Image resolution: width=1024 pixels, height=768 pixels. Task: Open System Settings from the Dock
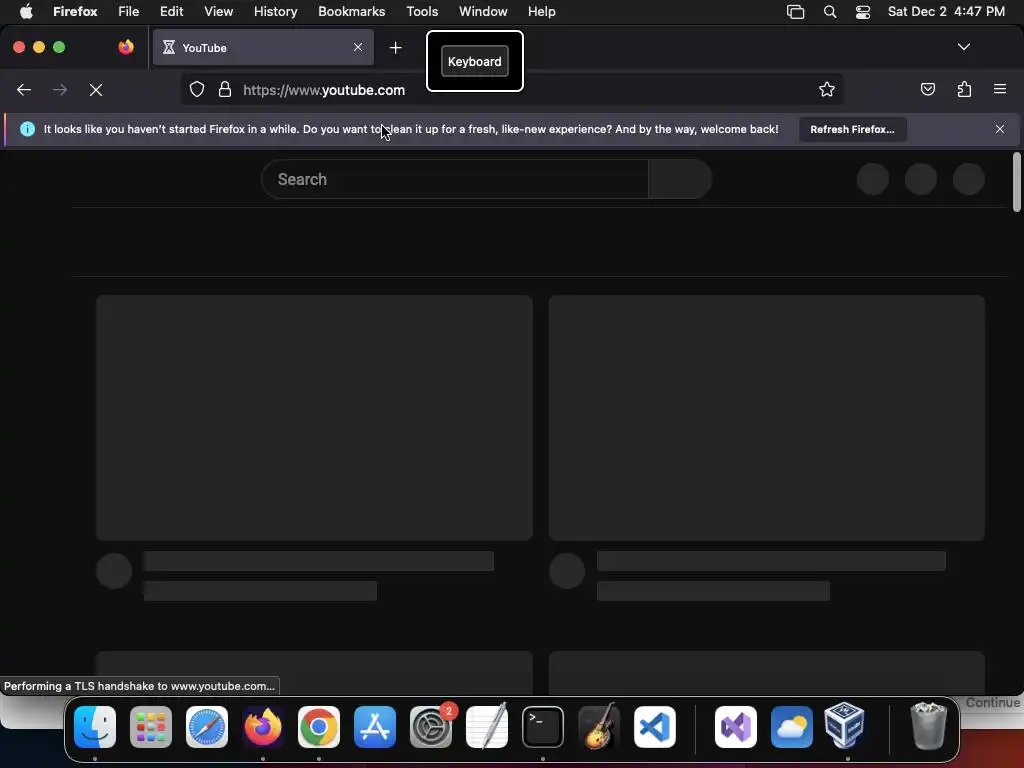431,727
